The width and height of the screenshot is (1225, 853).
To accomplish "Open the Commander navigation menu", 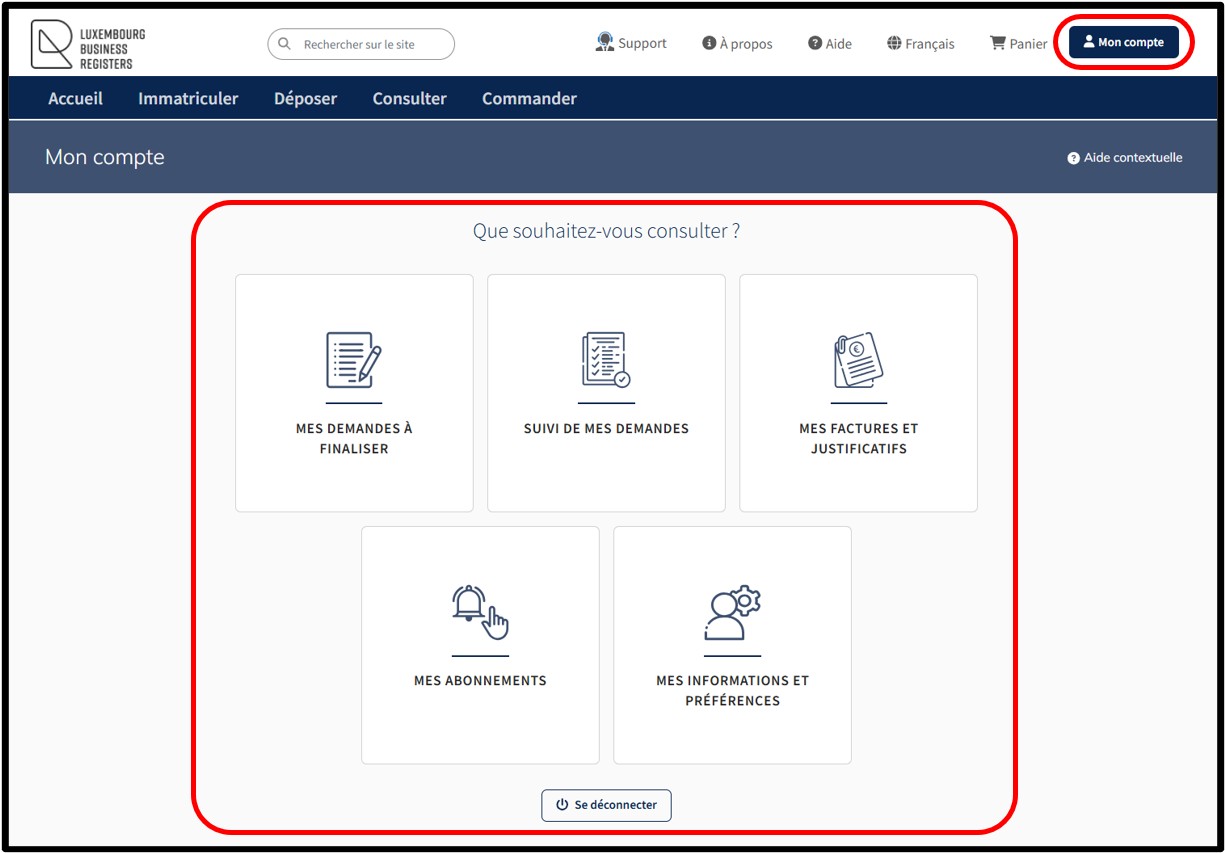I will [529, 98].
